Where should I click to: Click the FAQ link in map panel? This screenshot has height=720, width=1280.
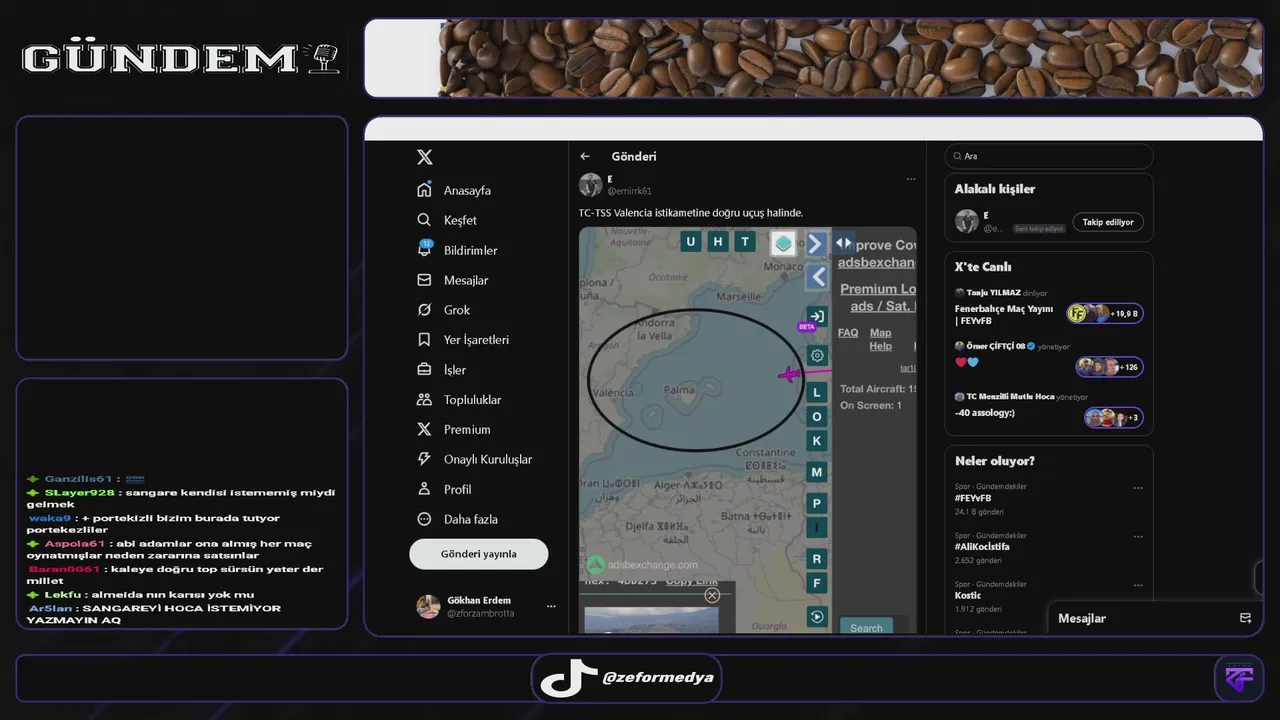(848, 333)
